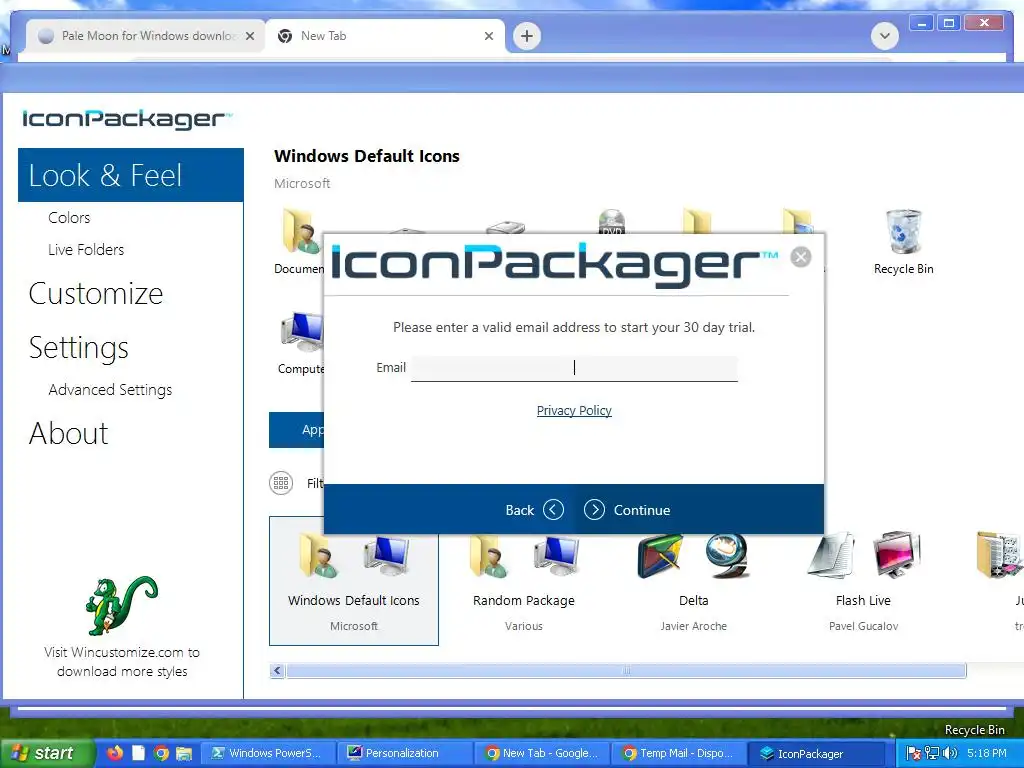Click the IconPackager logo in sidebar
The width and height of the screenshot is (1024, 768).
[126, 119]
